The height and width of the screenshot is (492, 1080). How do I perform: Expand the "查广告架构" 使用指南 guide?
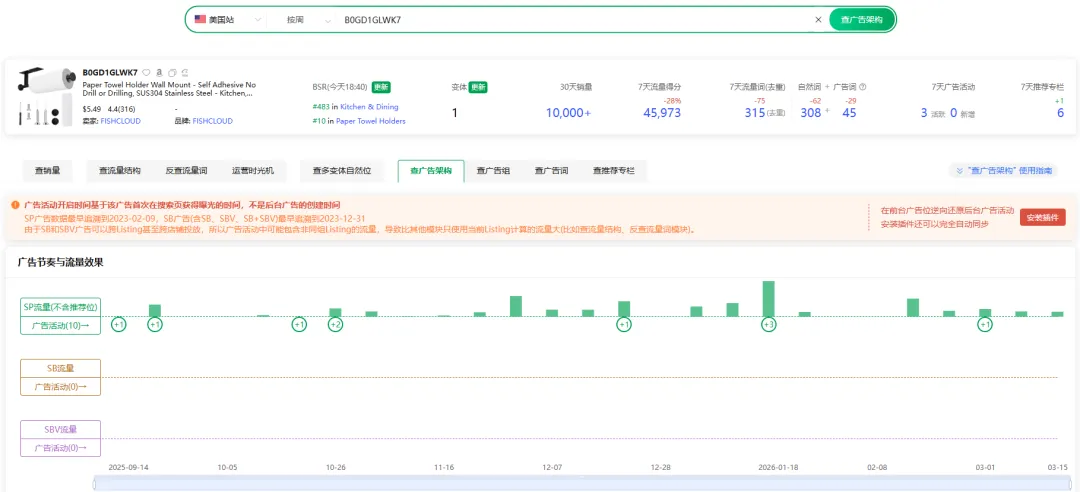[x=1005, y=171]
